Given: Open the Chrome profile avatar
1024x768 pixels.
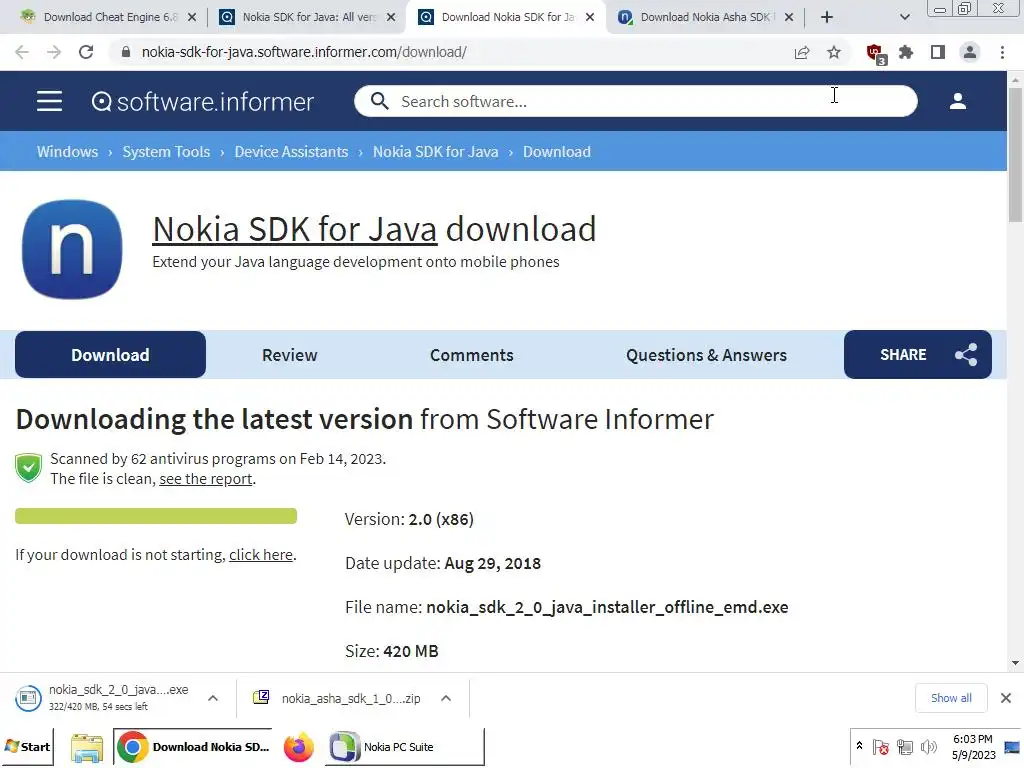Looking at the screenshot, I should (x=970, y=52).
